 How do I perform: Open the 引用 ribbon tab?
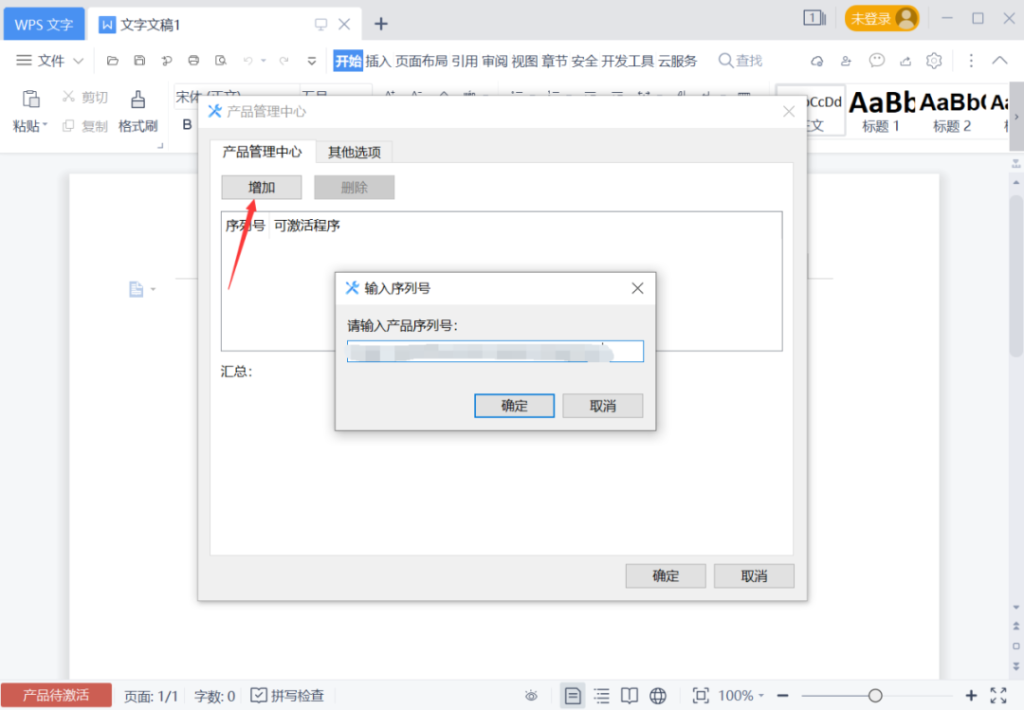pos(464,61)
